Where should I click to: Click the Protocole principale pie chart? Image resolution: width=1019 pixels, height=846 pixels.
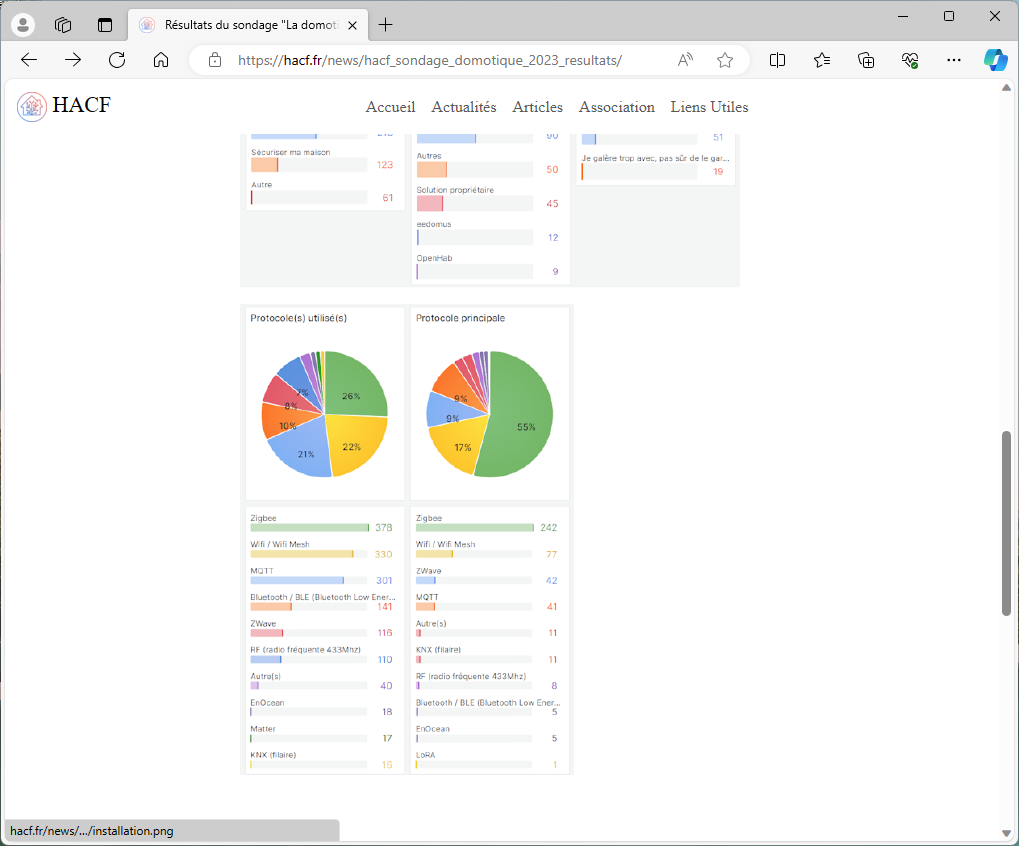tap(490, 414)
